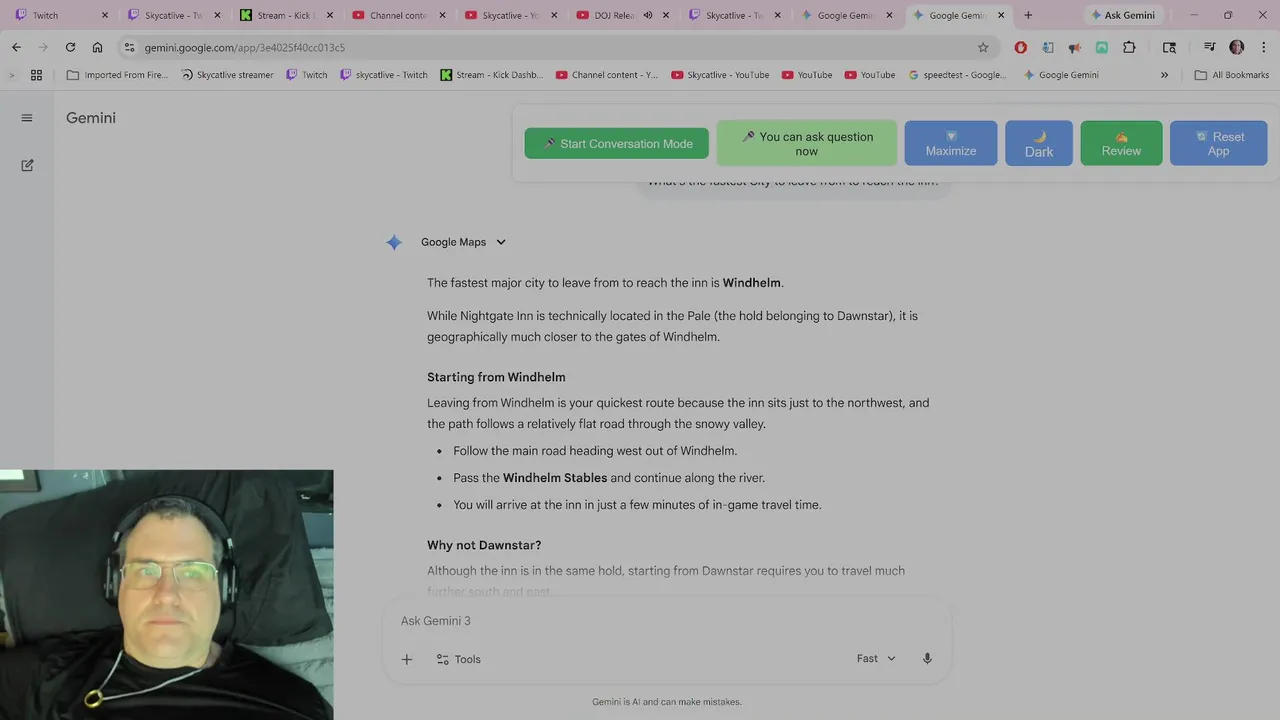This screenshot has height=720, width=1280.
Task: Mute the DOJ Release tab audio icon
Action: pos(647,15)
